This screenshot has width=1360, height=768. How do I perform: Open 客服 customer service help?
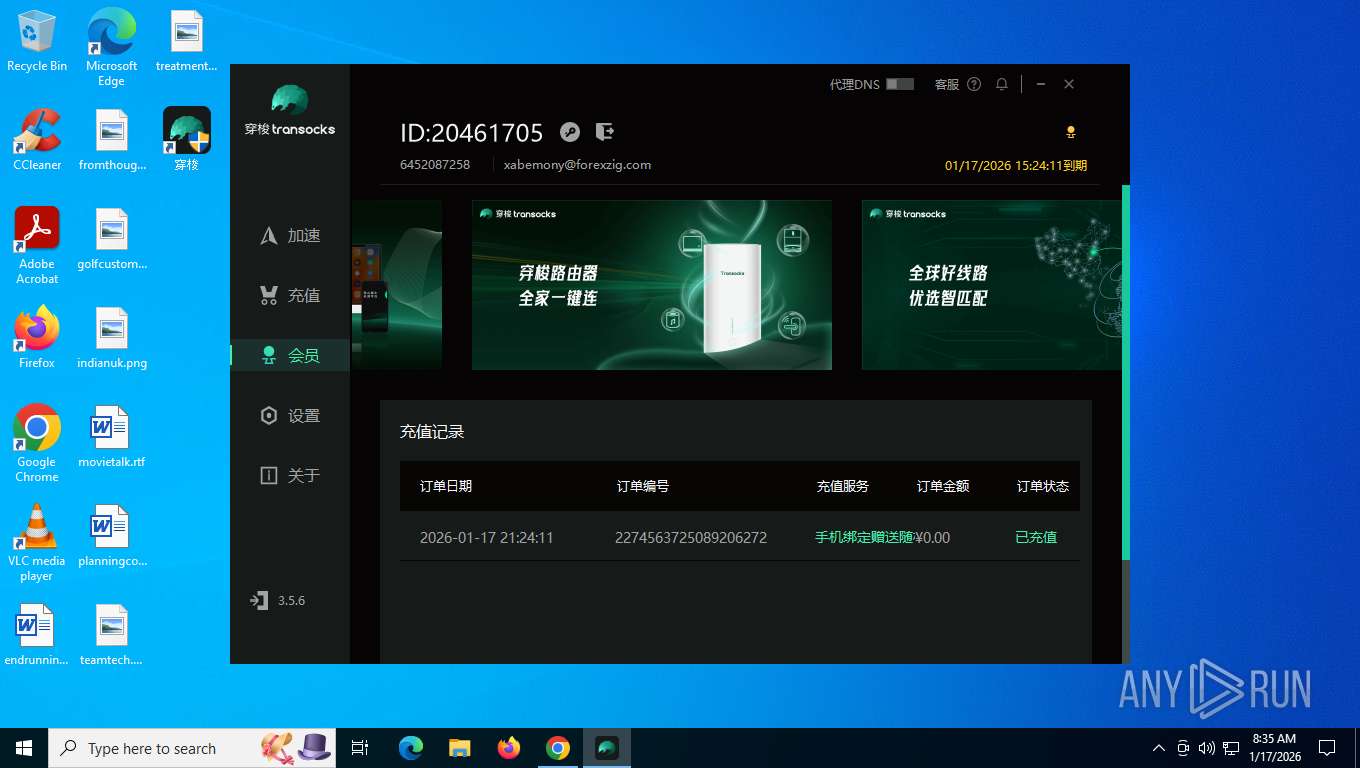958,84
